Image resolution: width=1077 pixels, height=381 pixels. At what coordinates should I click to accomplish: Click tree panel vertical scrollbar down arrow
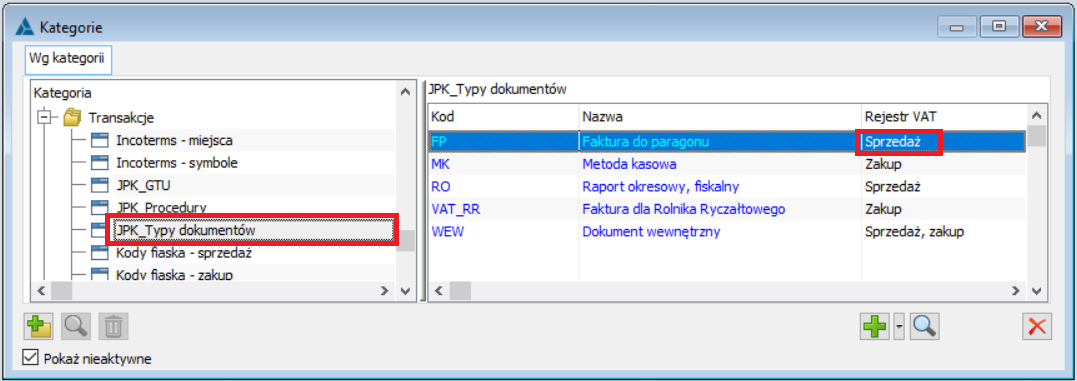[405, 290]
